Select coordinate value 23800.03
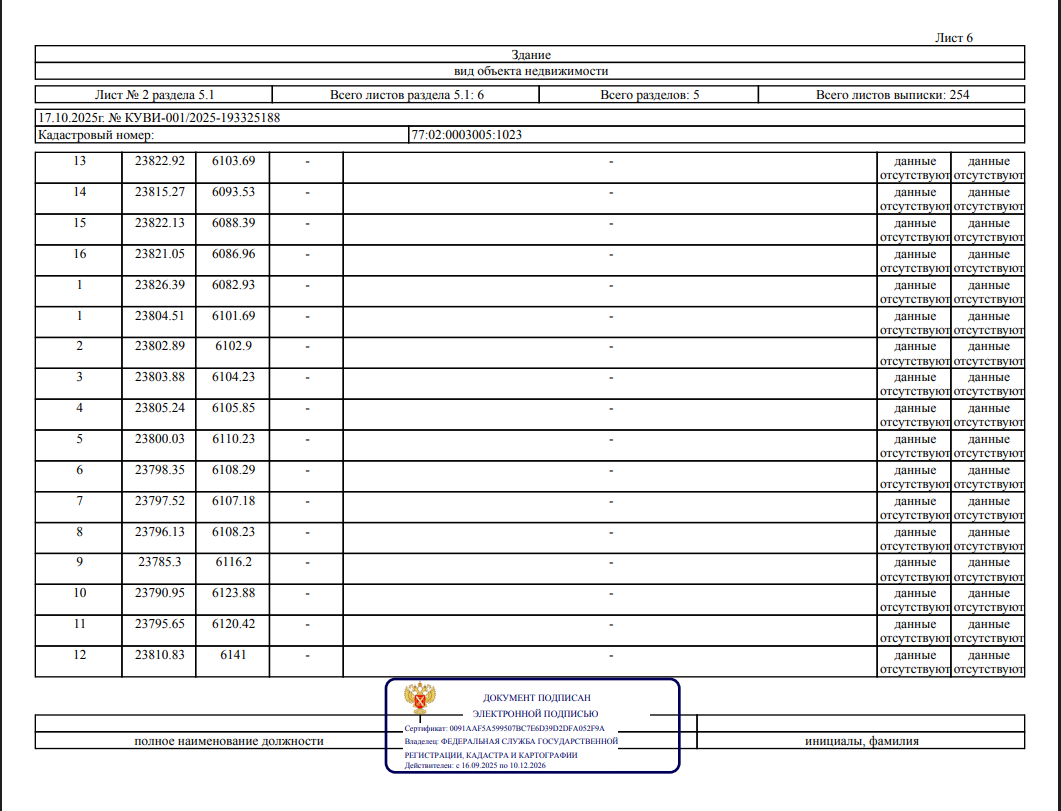The height and width of the screenshot is (811, 1061). [x=160, y=439]
